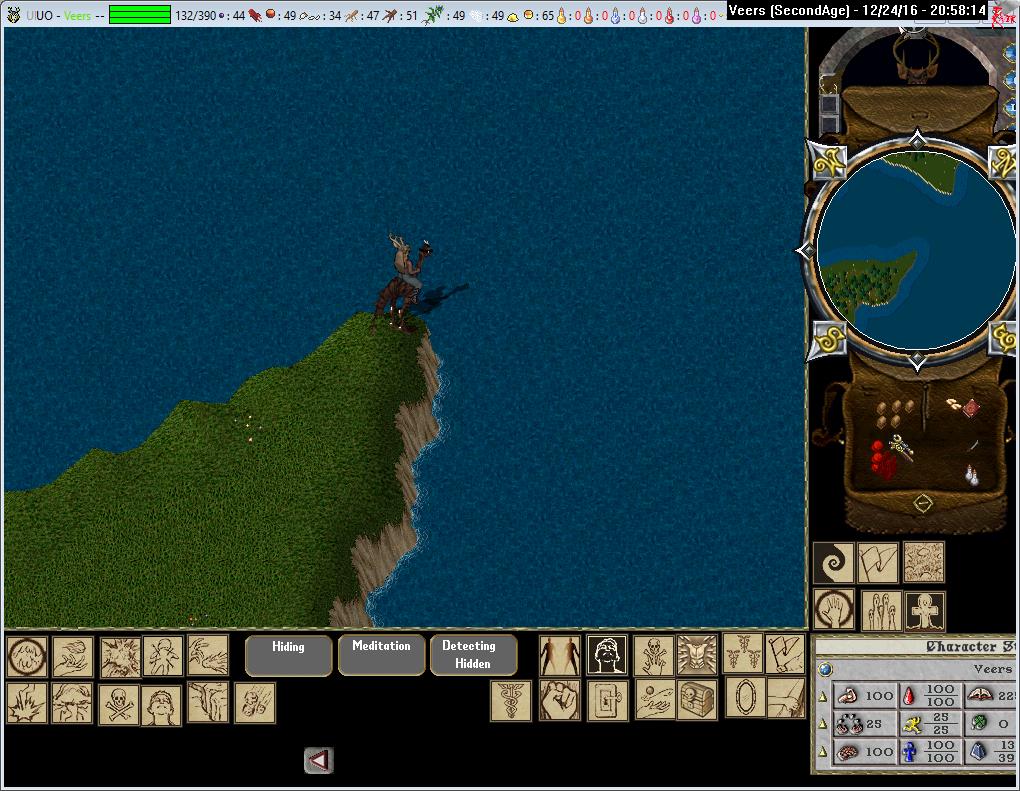Screen dimensions: 1020x791
Task: Click the blue globe in Character Status
Action: tap(825, 669)
